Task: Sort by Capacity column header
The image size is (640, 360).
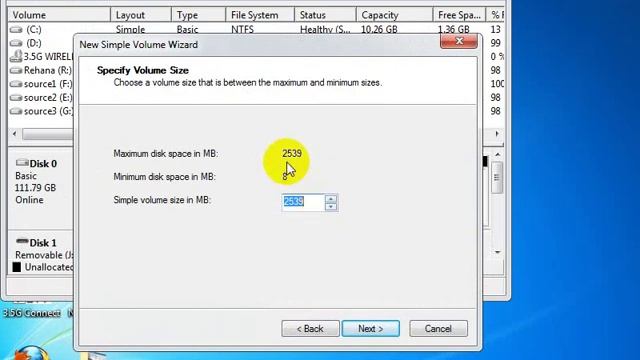Action: (394, 15)
